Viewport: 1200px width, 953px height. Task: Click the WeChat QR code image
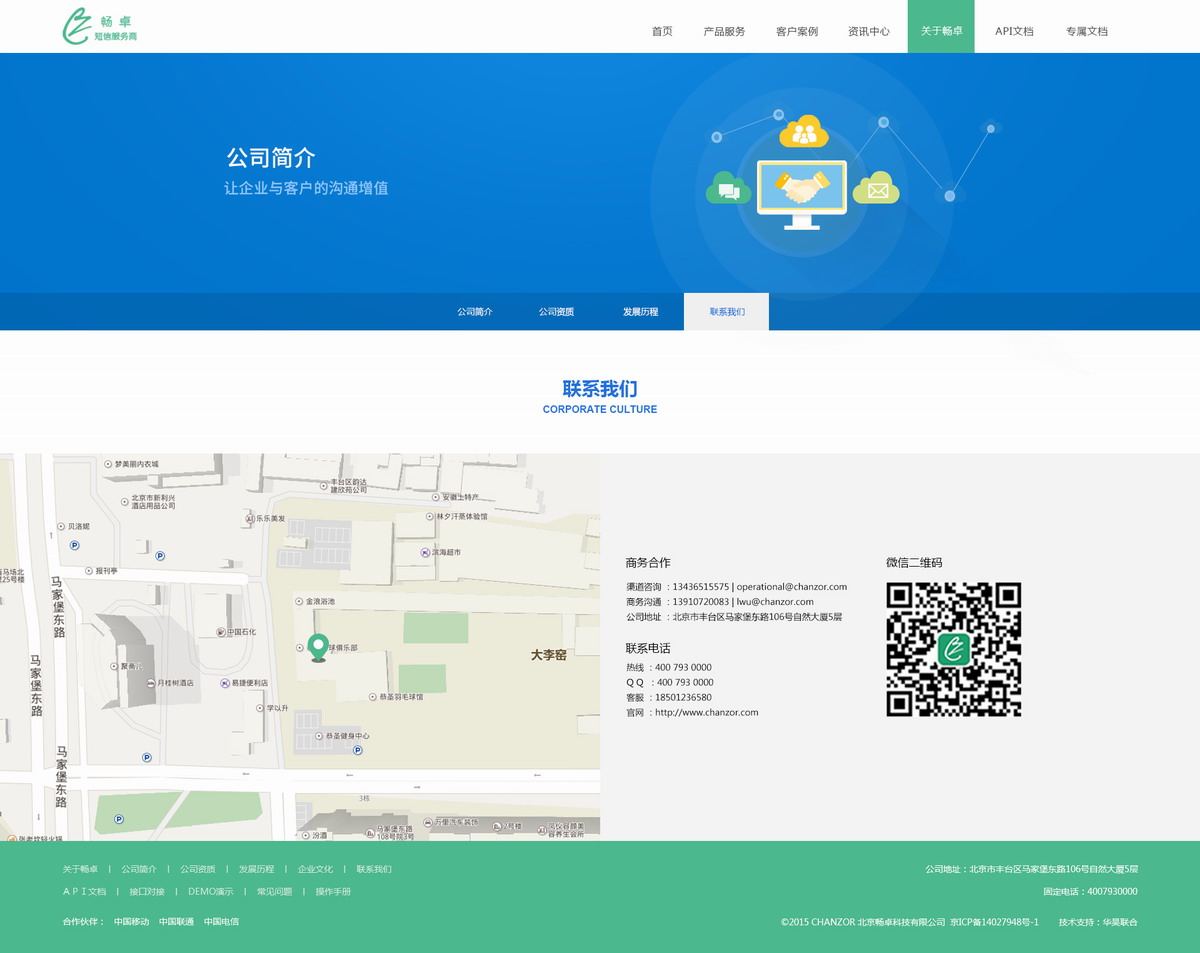tap(953, 649)
